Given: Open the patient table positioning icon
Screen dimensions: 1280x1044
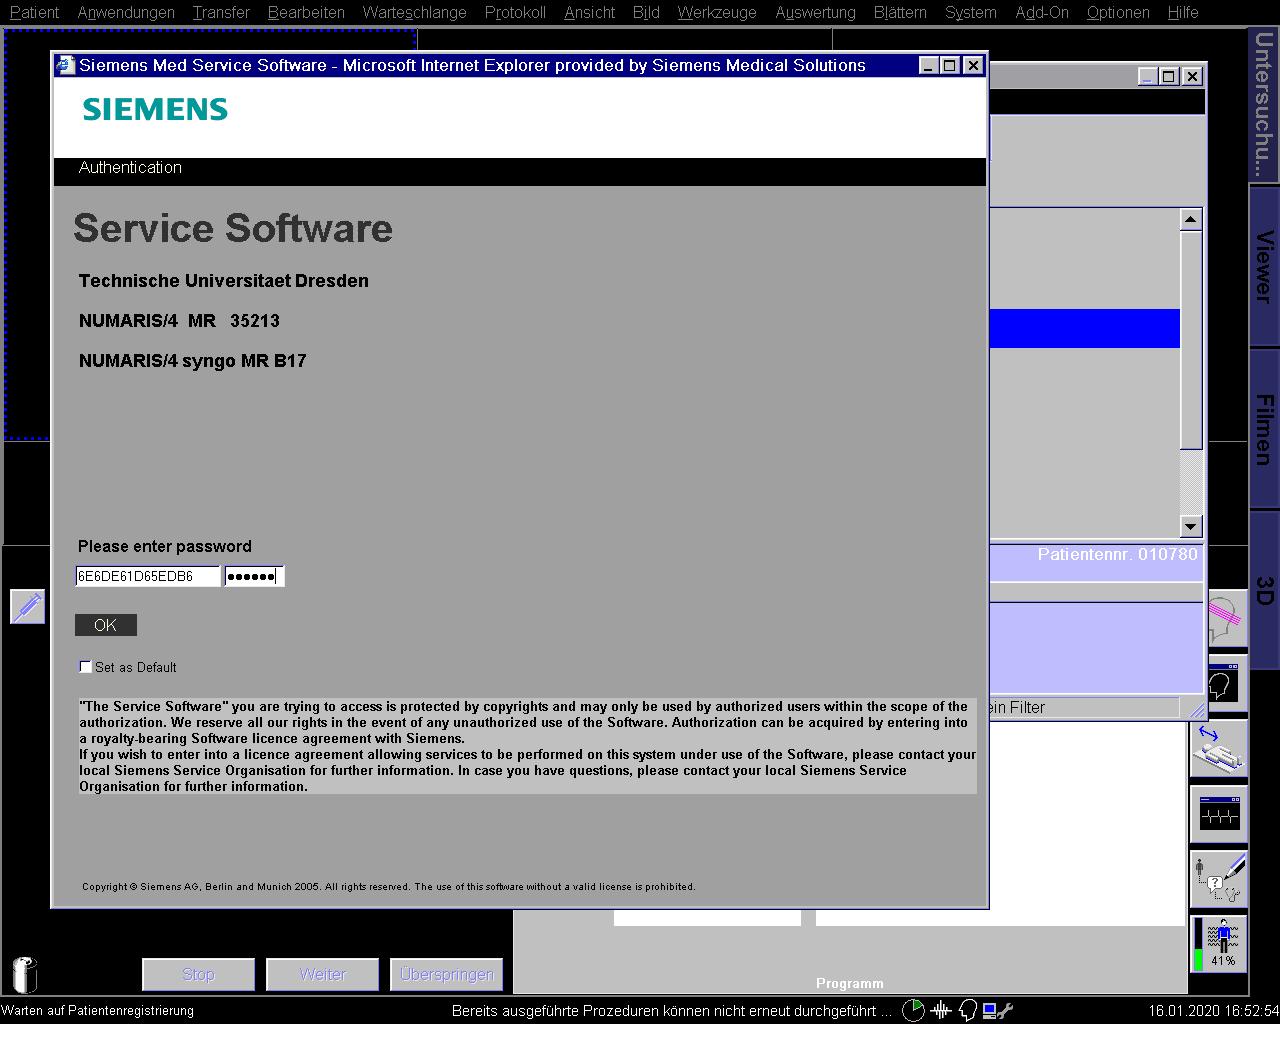Looking at the screenshot, I should pos(1219,749).
